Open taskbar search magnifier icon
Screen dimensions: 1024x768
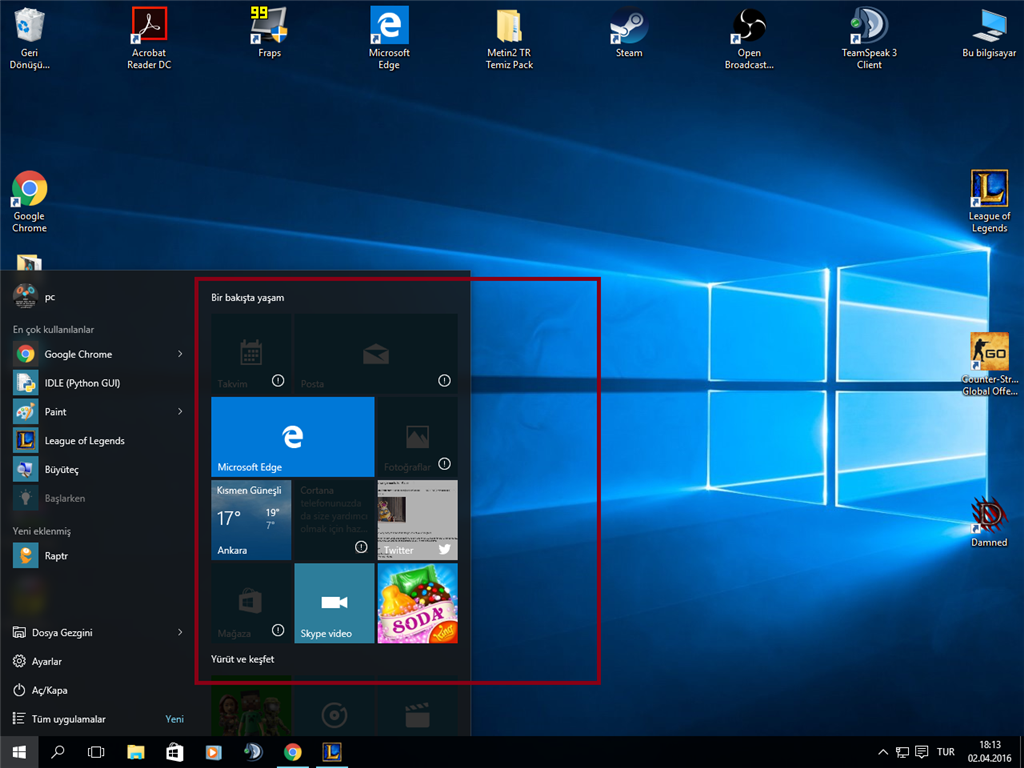[x=57, y=752]
